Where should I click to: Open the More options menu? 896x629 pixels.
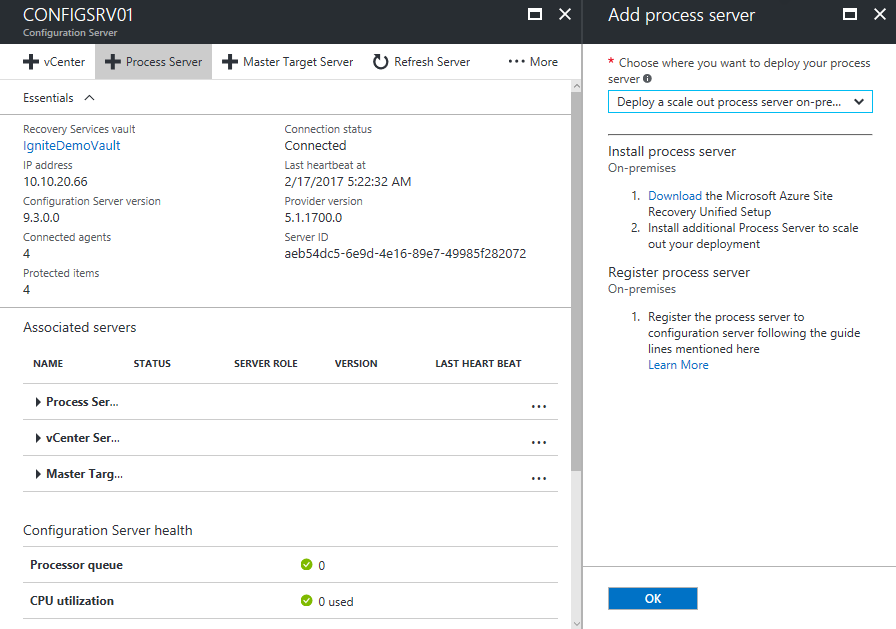[532, 62]
